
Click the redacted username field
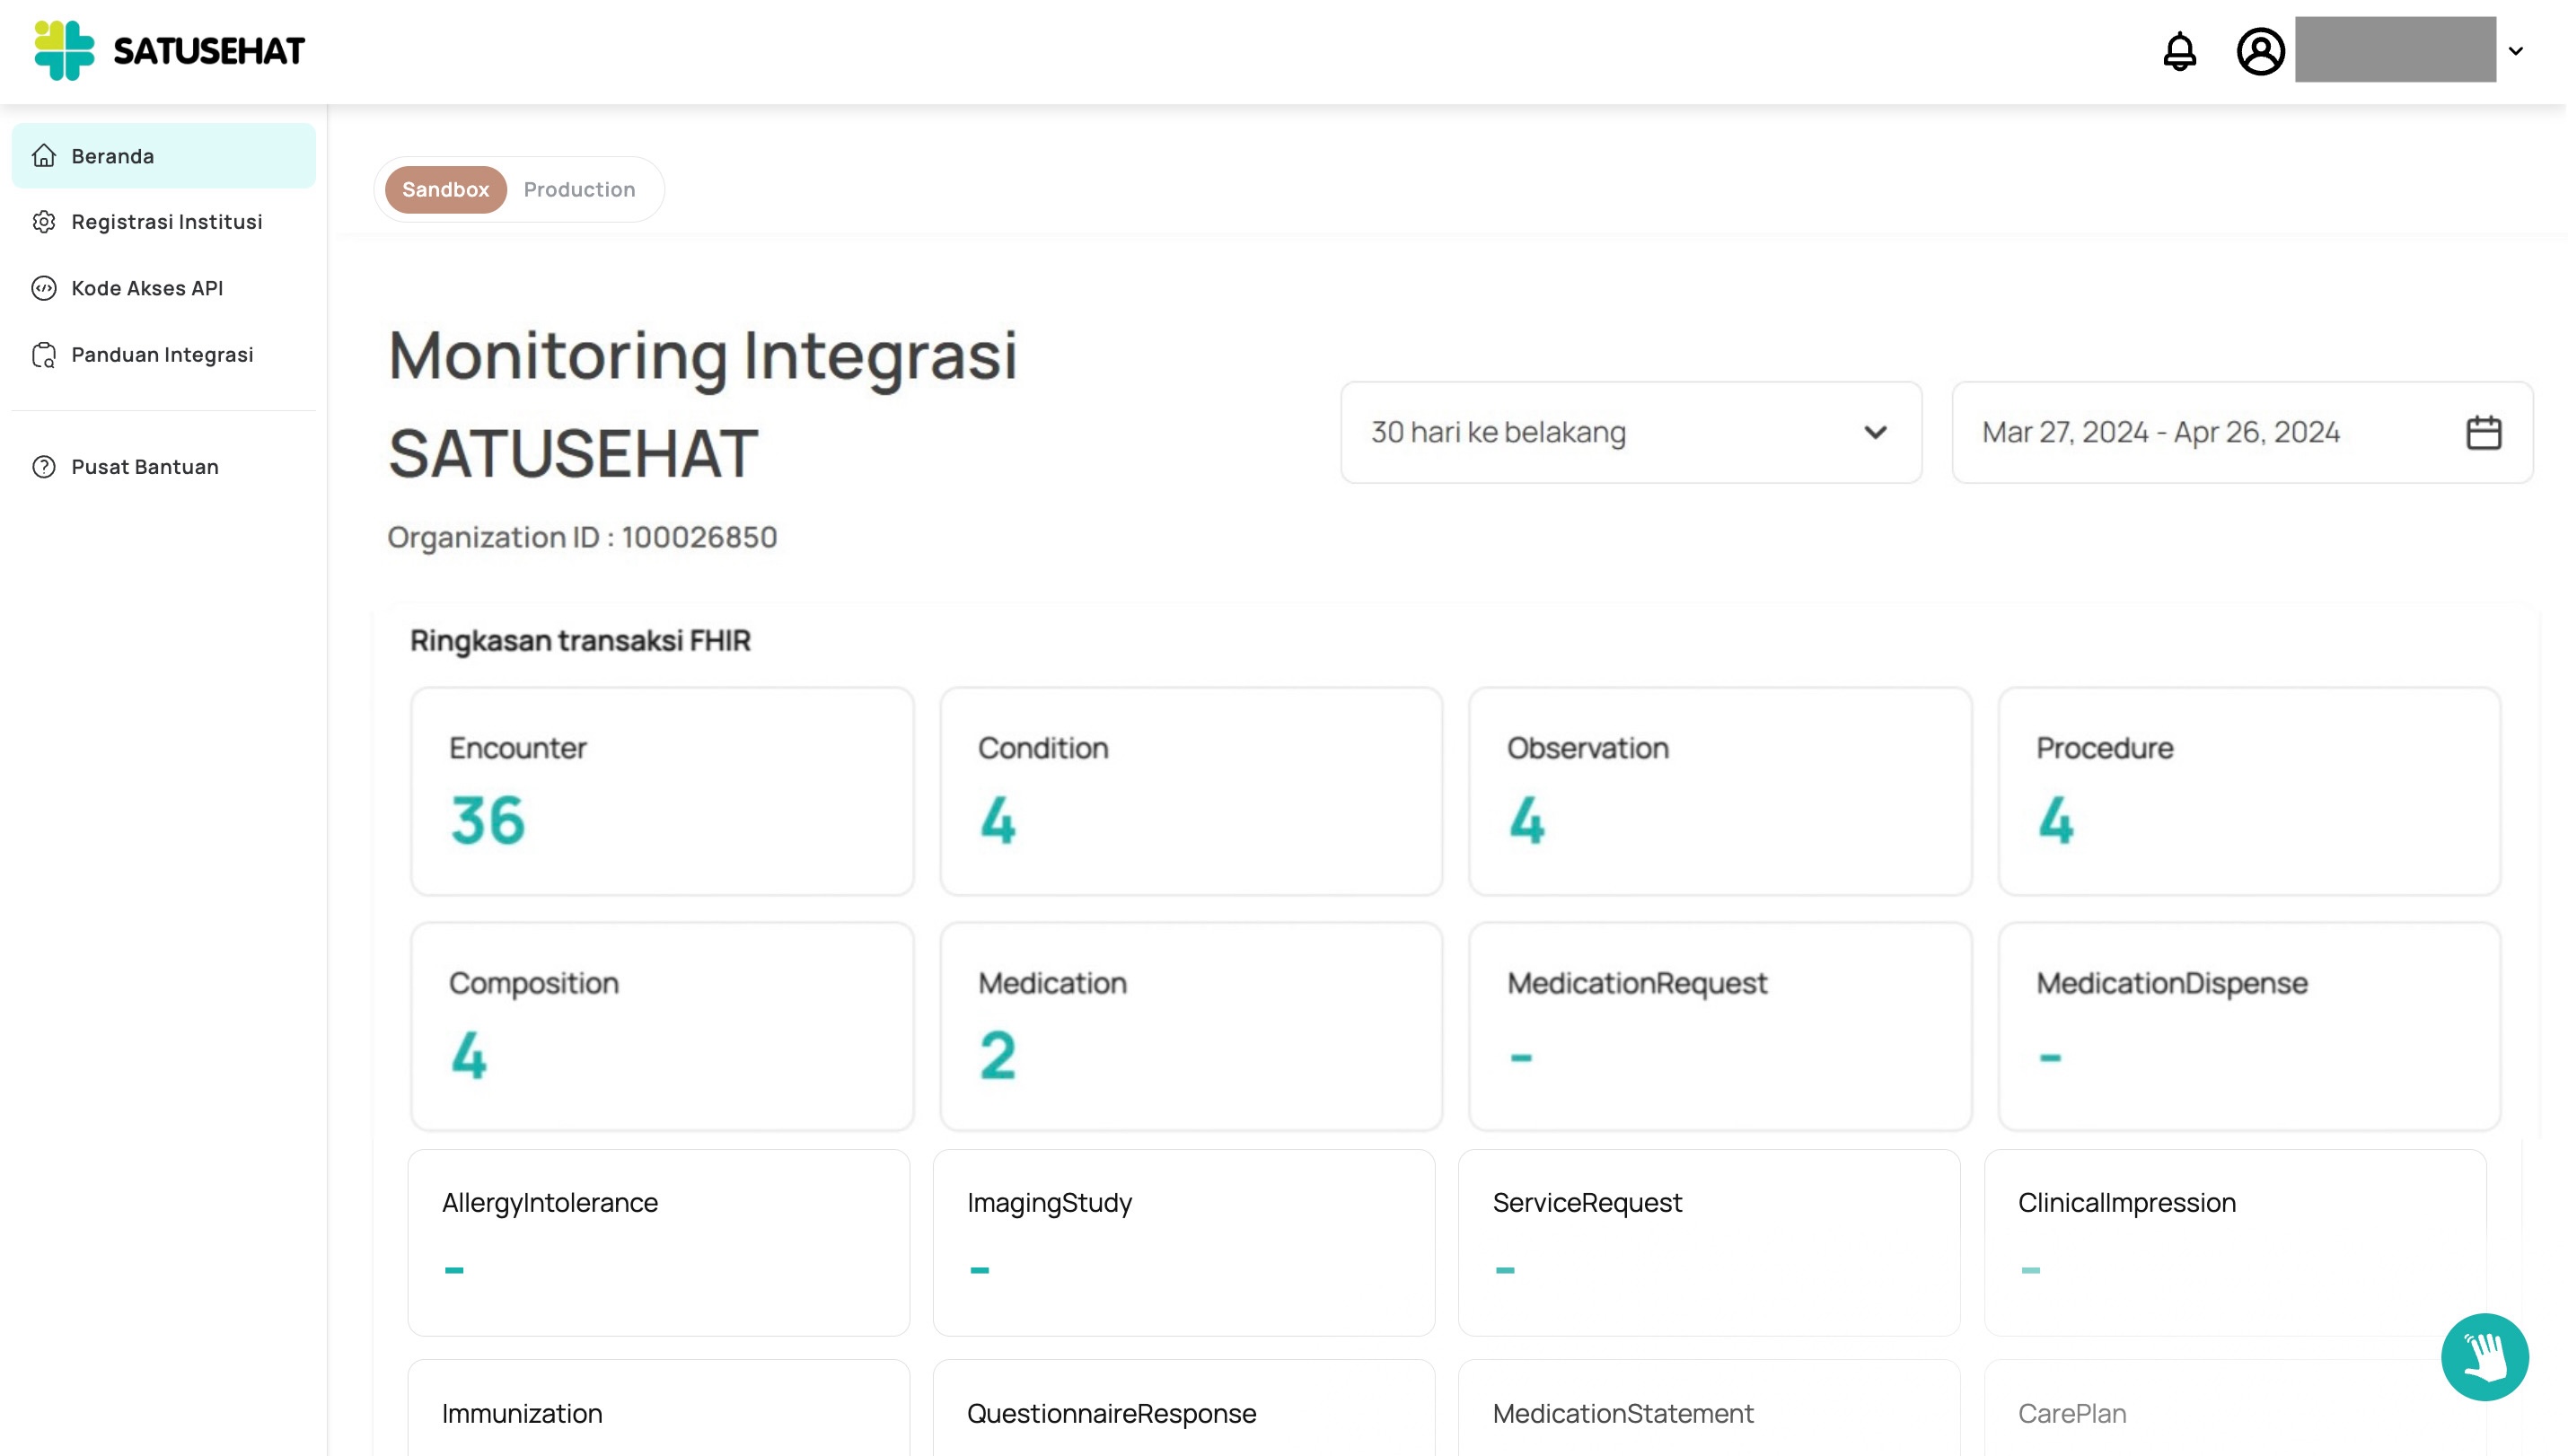pos(2395,49)
